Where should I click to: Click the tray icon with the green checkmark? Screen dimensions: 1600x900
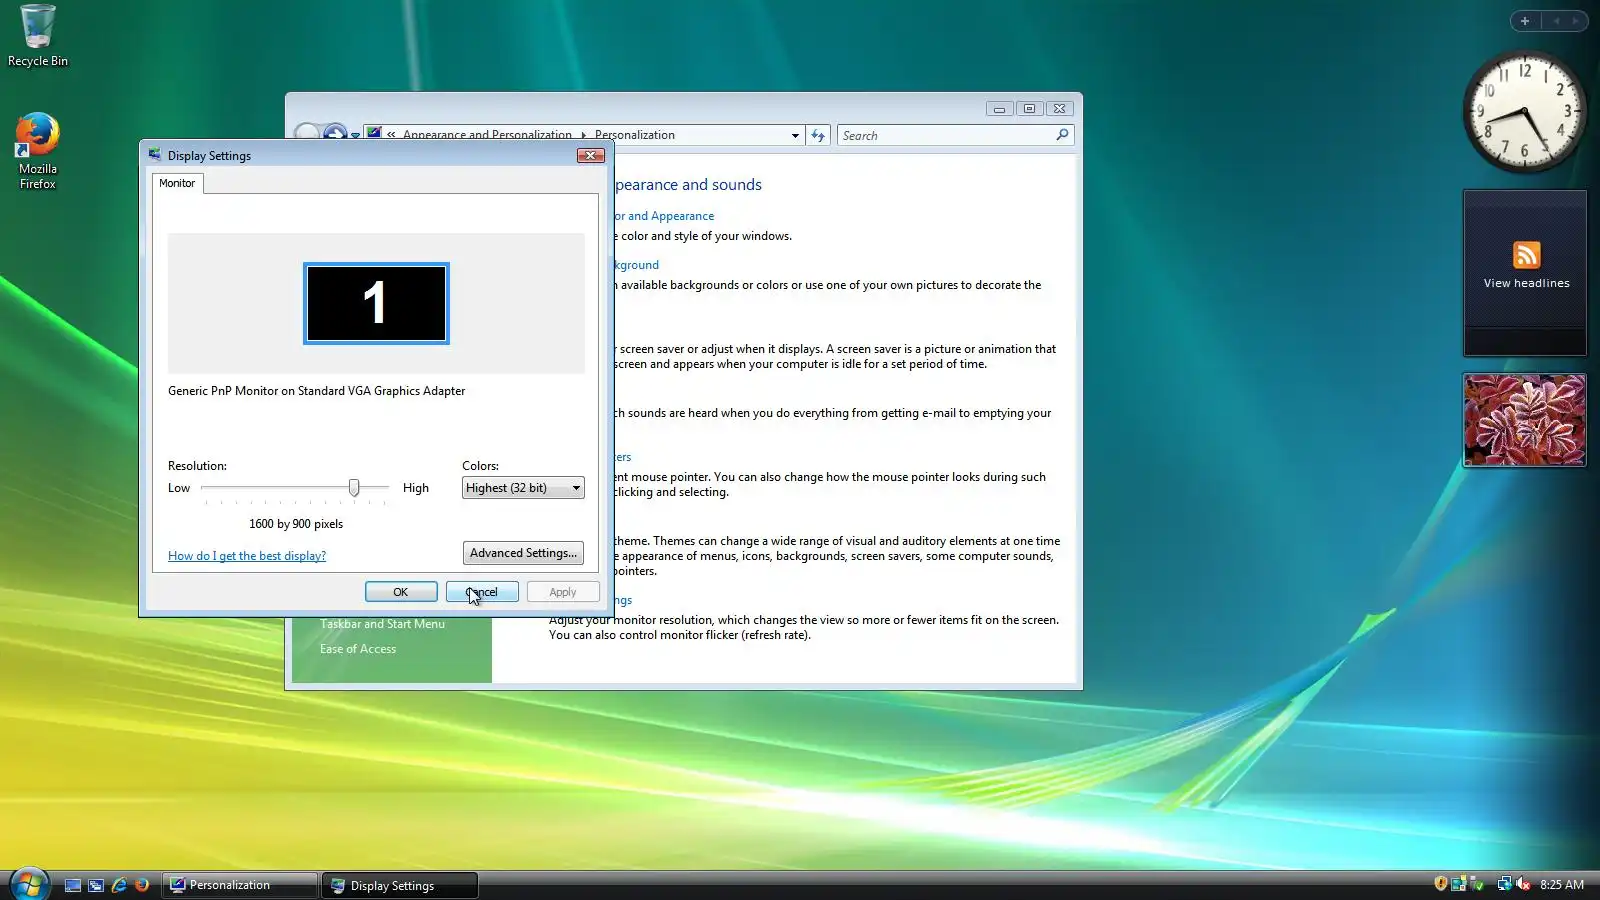point(1477,884)
